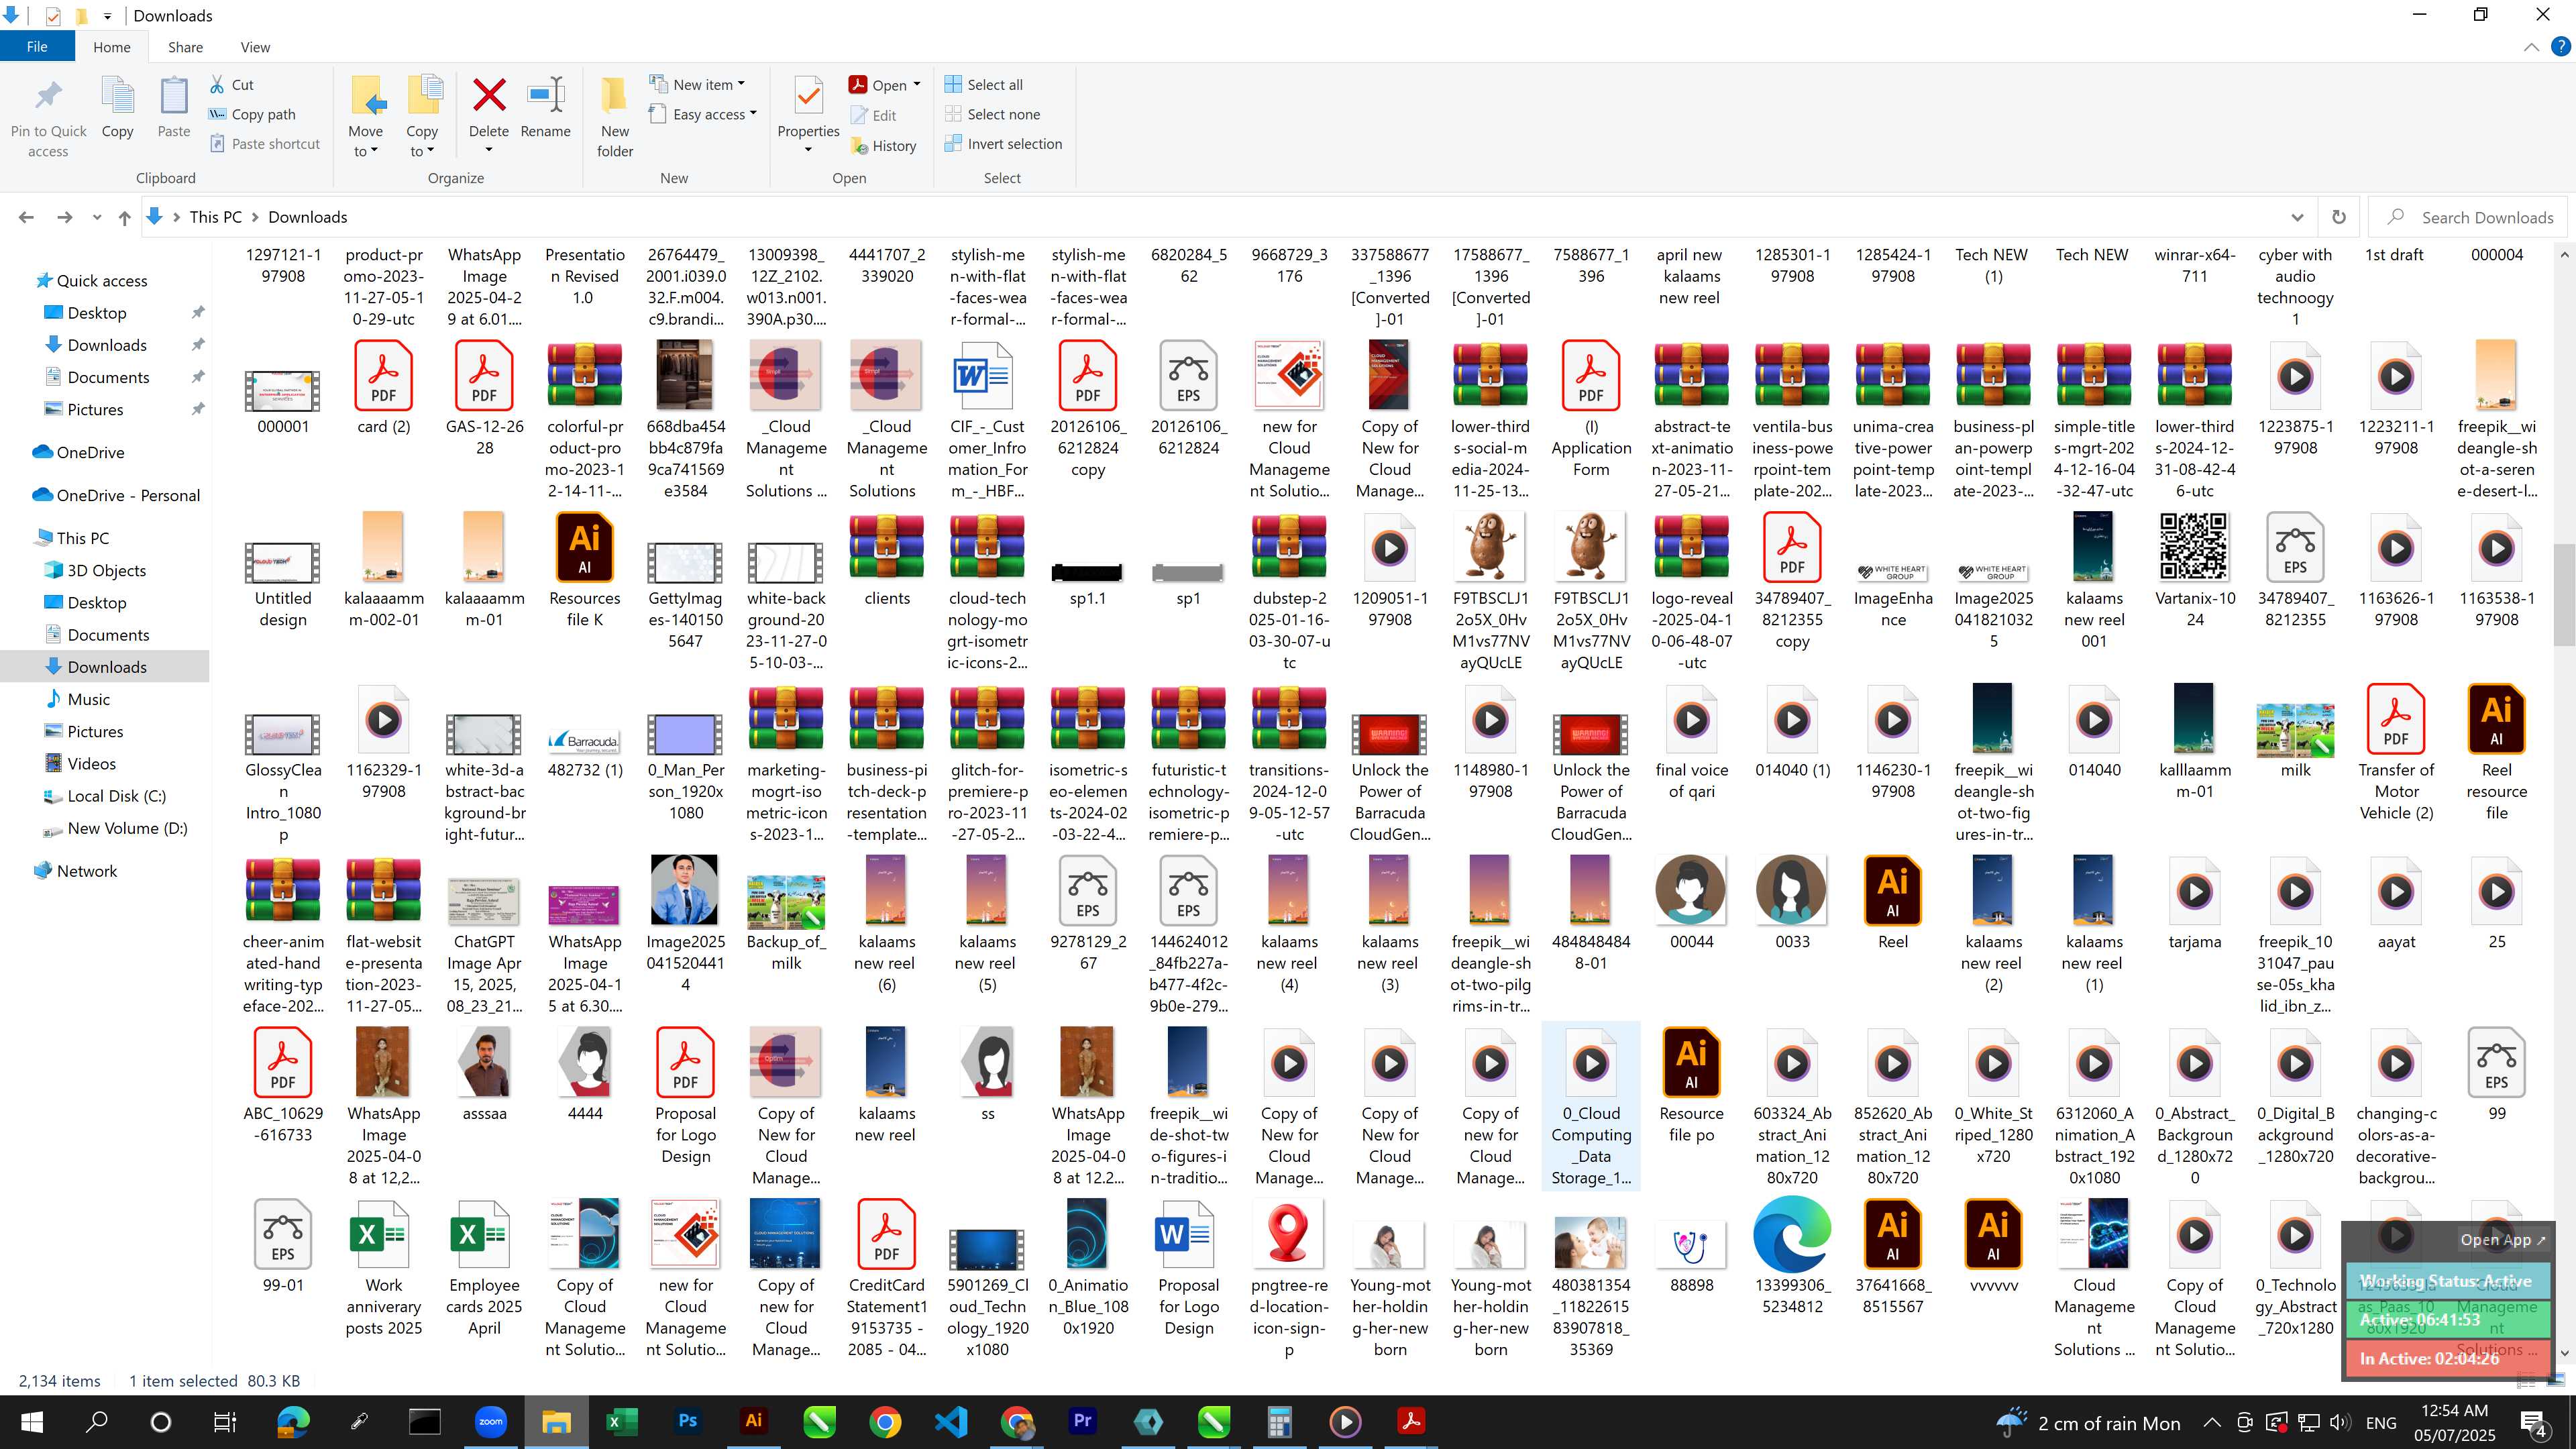Select the 'final voice of qari' media file
This screenshot has height=1449, width=2576.
tap(1691, 742)
